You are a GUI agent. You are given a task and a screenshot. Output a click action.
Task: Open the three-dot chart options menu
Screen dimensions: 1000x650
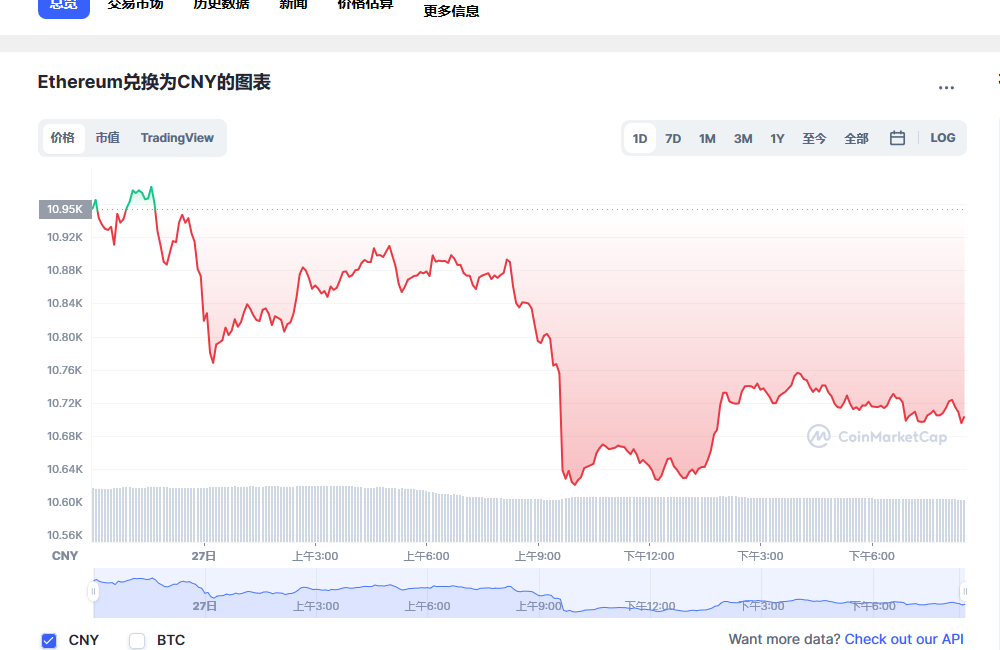[946, 87]
